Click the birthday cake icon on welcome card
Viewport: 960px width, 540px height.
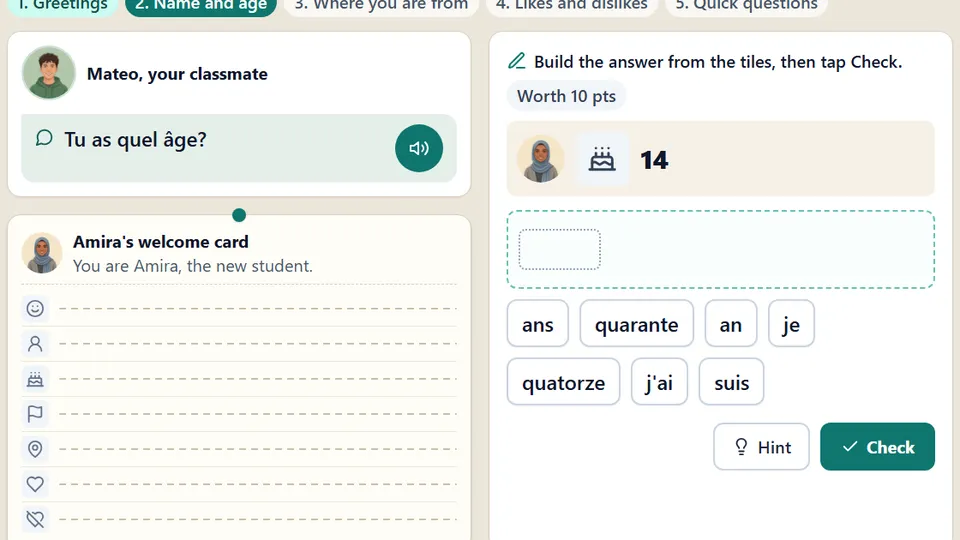click(x=35, y=379)
